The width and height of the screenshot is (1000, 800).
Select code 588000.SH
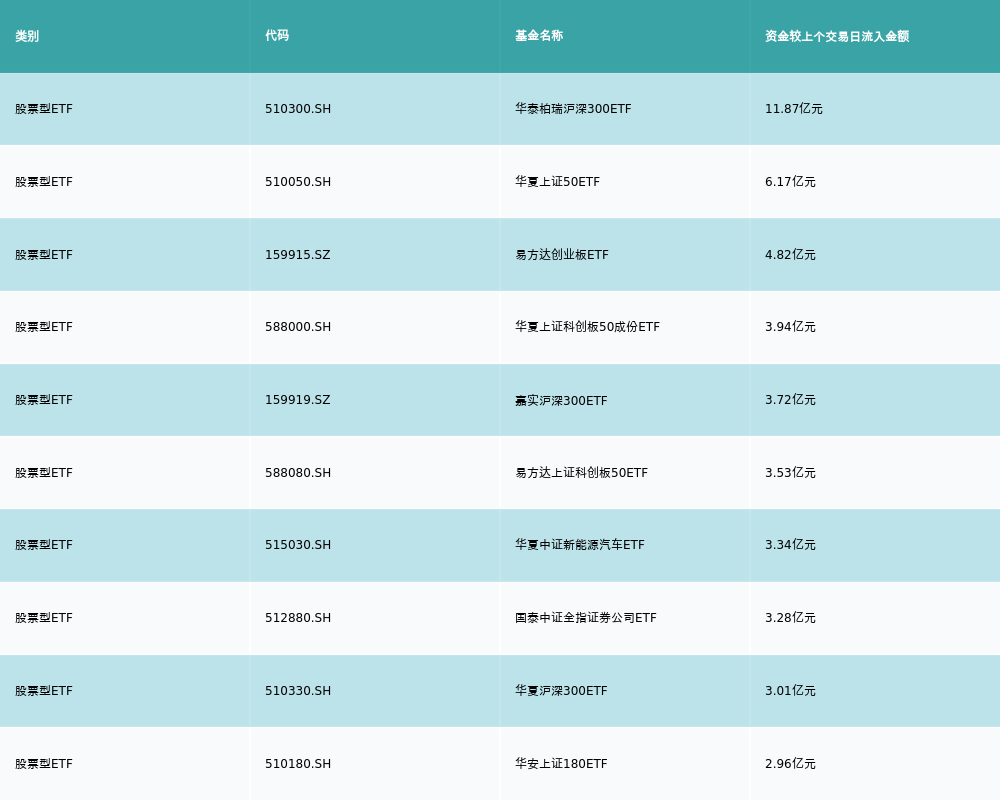298,327
